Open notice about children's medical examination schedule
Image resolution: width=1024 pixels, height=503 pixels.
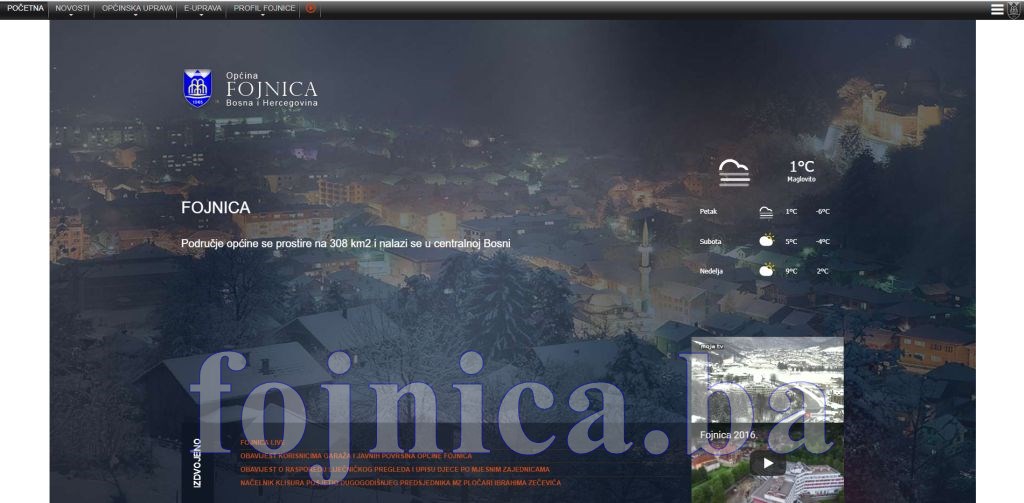coord(394,469)
